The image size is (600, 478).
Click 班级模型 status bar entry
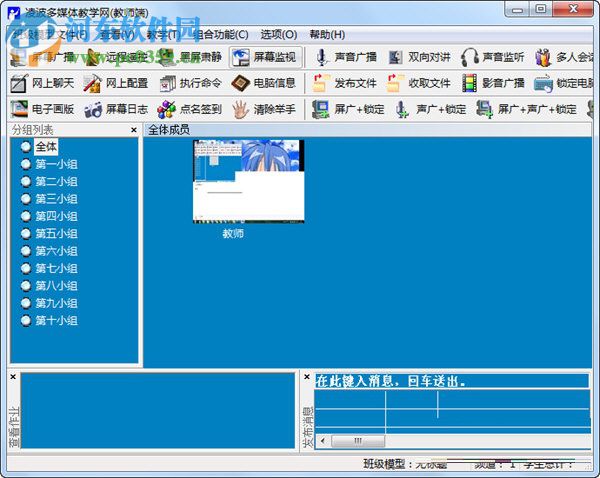click(x=405, y=465)
